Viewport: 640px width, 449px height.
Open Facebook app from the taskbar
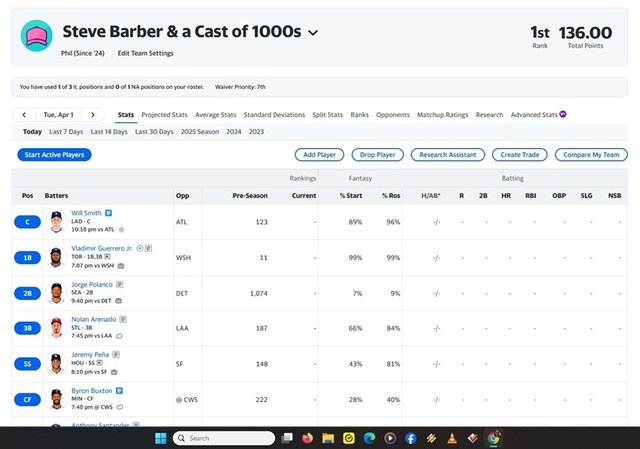pyautogui.click(x=411, y=438)
